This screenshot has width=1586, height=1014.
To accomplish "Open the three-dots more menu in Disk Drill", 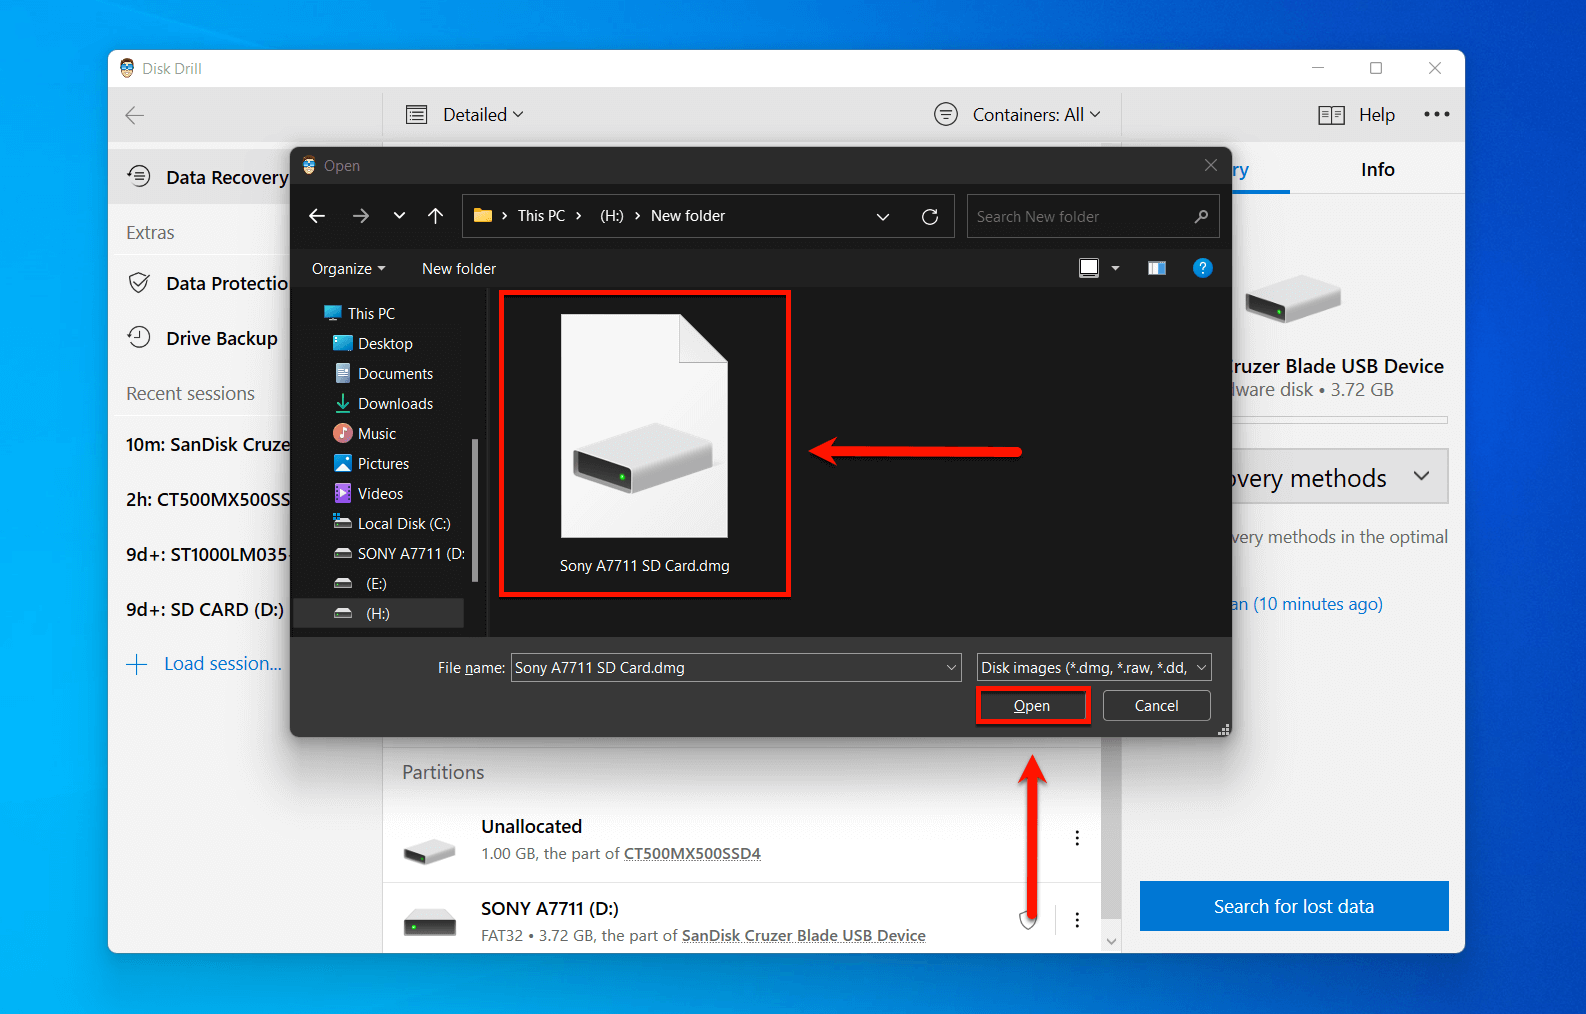I will point(1437,114).
